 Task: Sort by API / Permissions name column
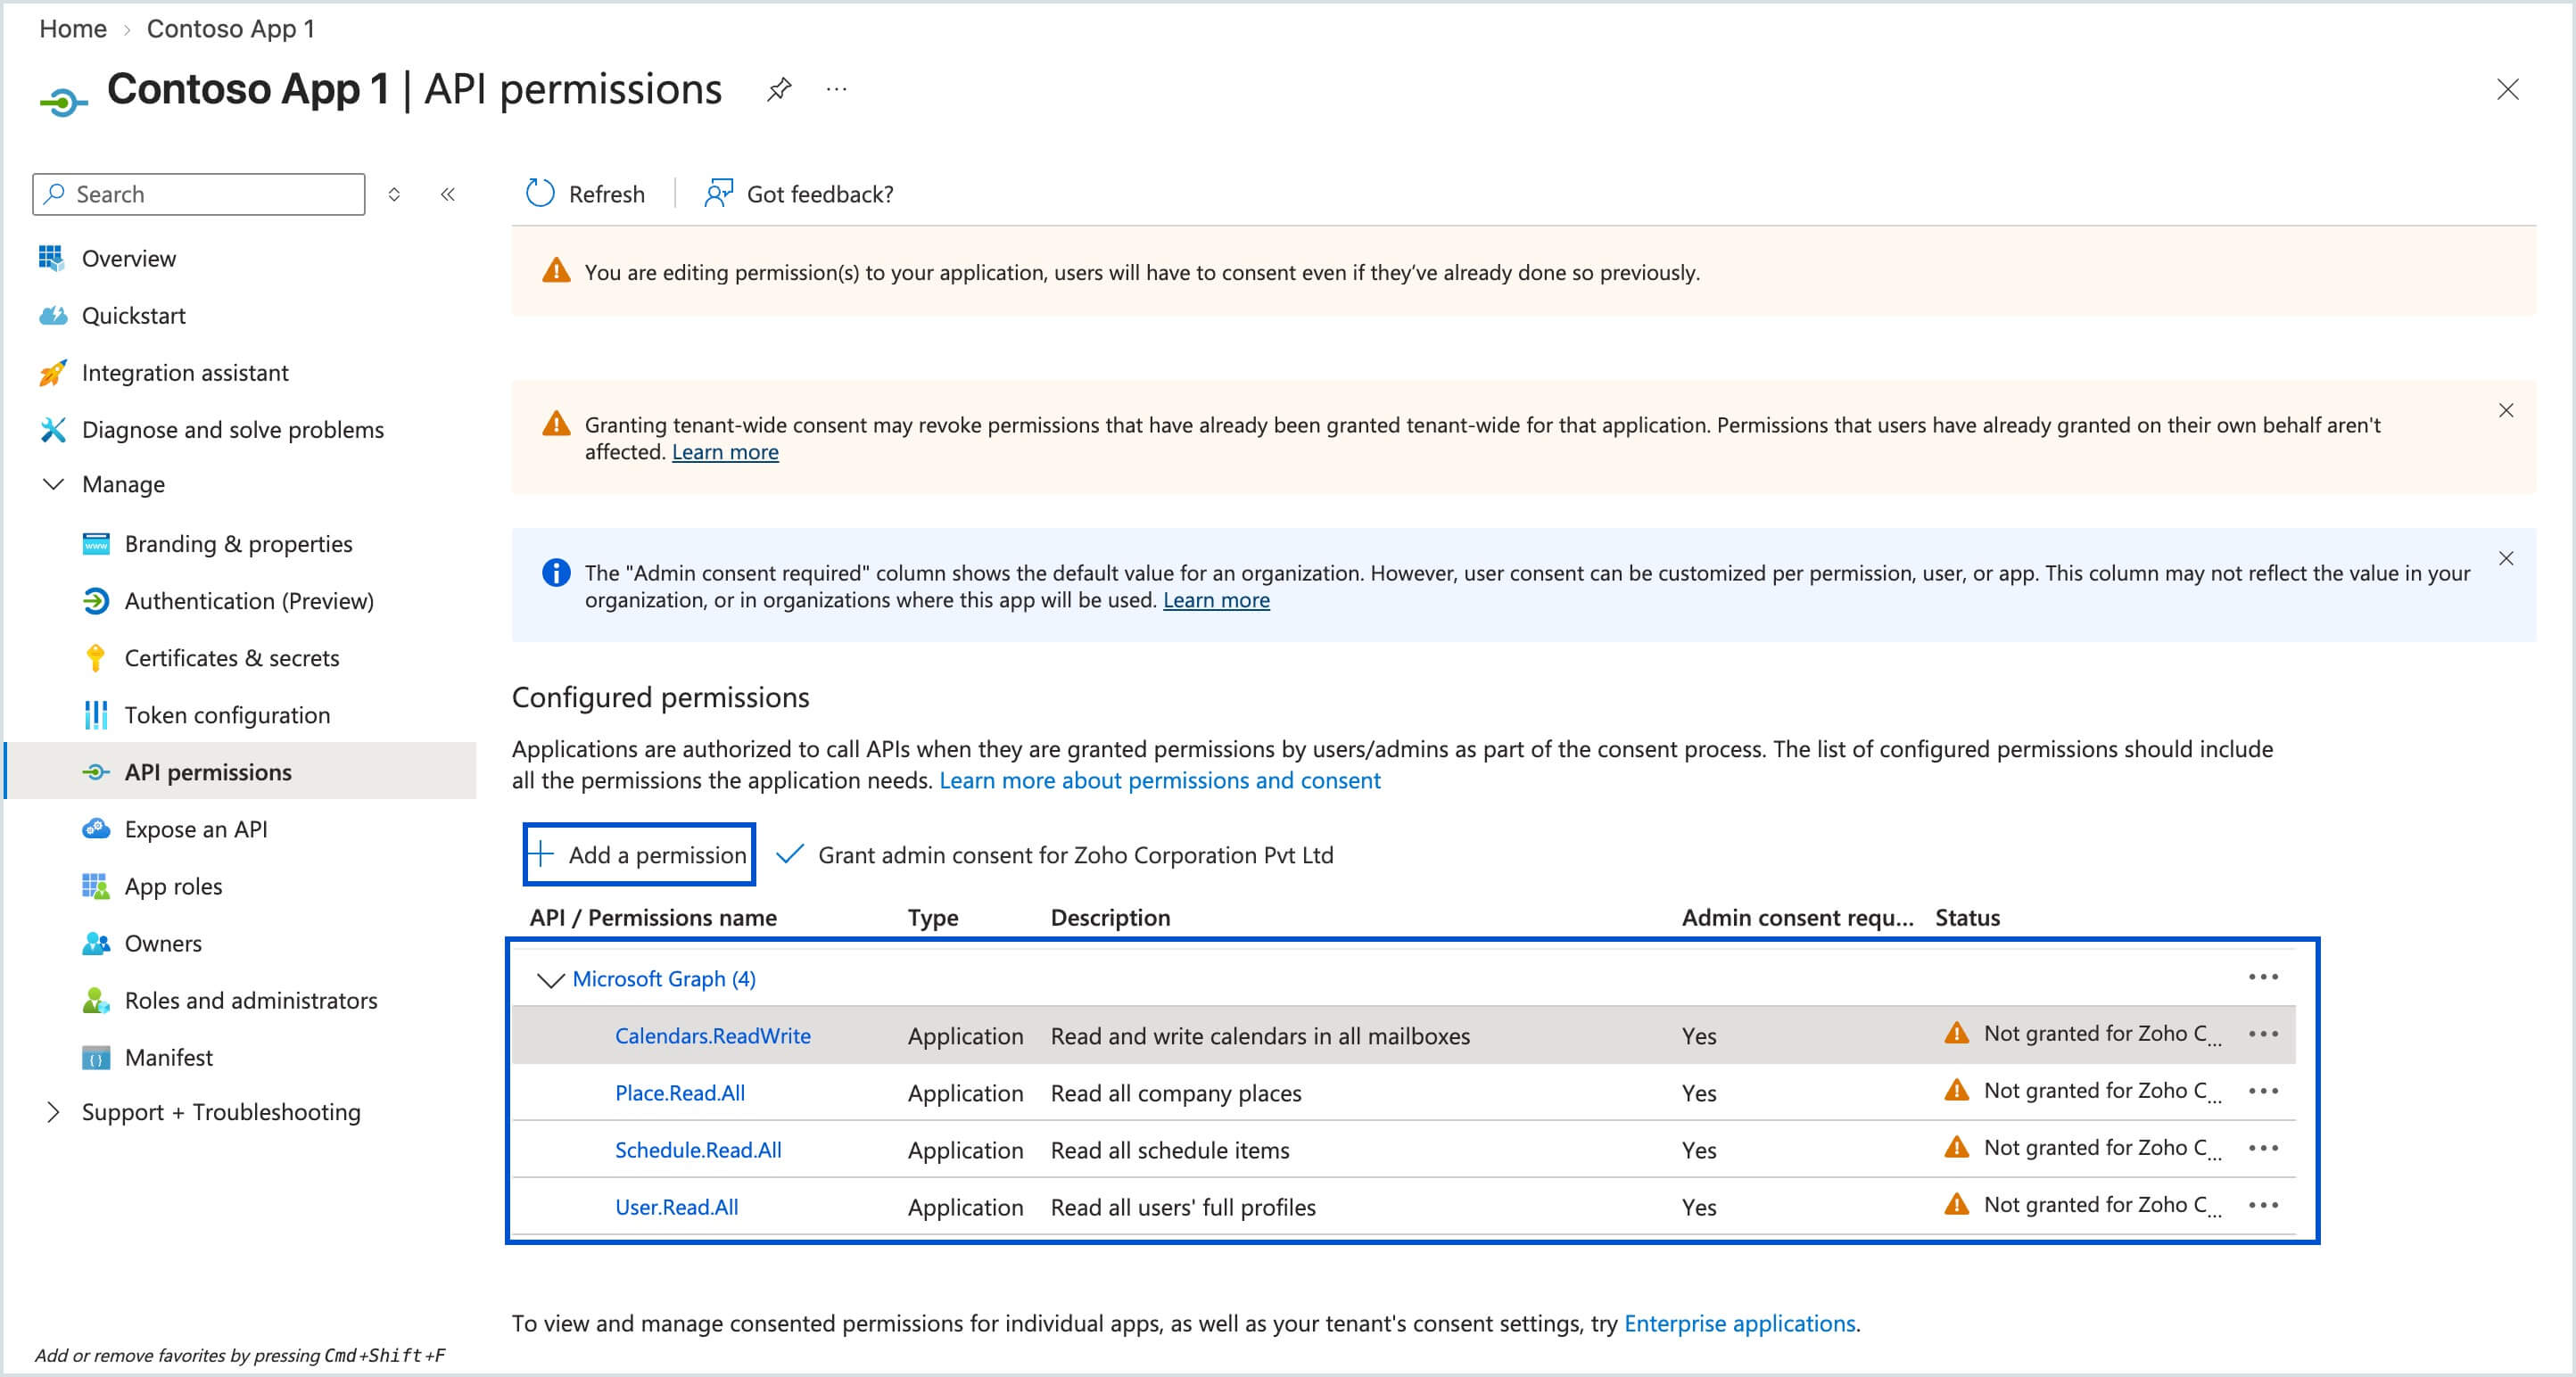pyautogui.click(x=653, y=917)
